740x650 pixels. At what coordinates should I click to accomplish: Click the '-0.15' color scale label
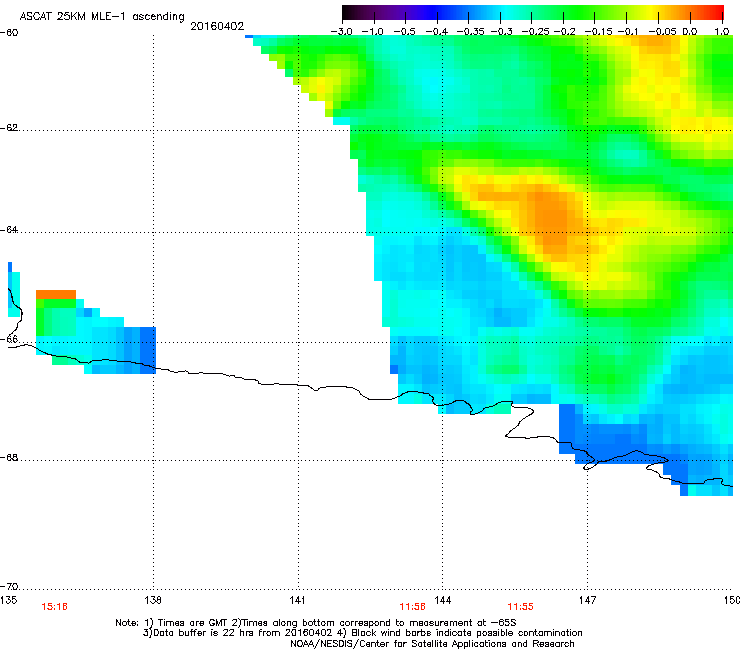[x=598, y=32]
